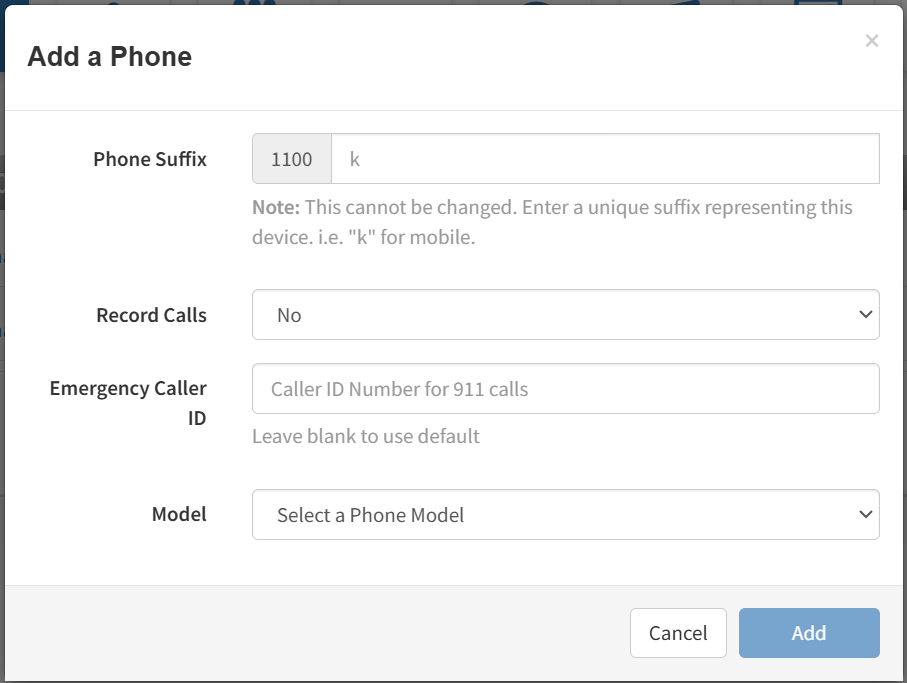Click the Record Calls chevron arrow
Viewport: 907px width, 683px height.
(866, 315)
